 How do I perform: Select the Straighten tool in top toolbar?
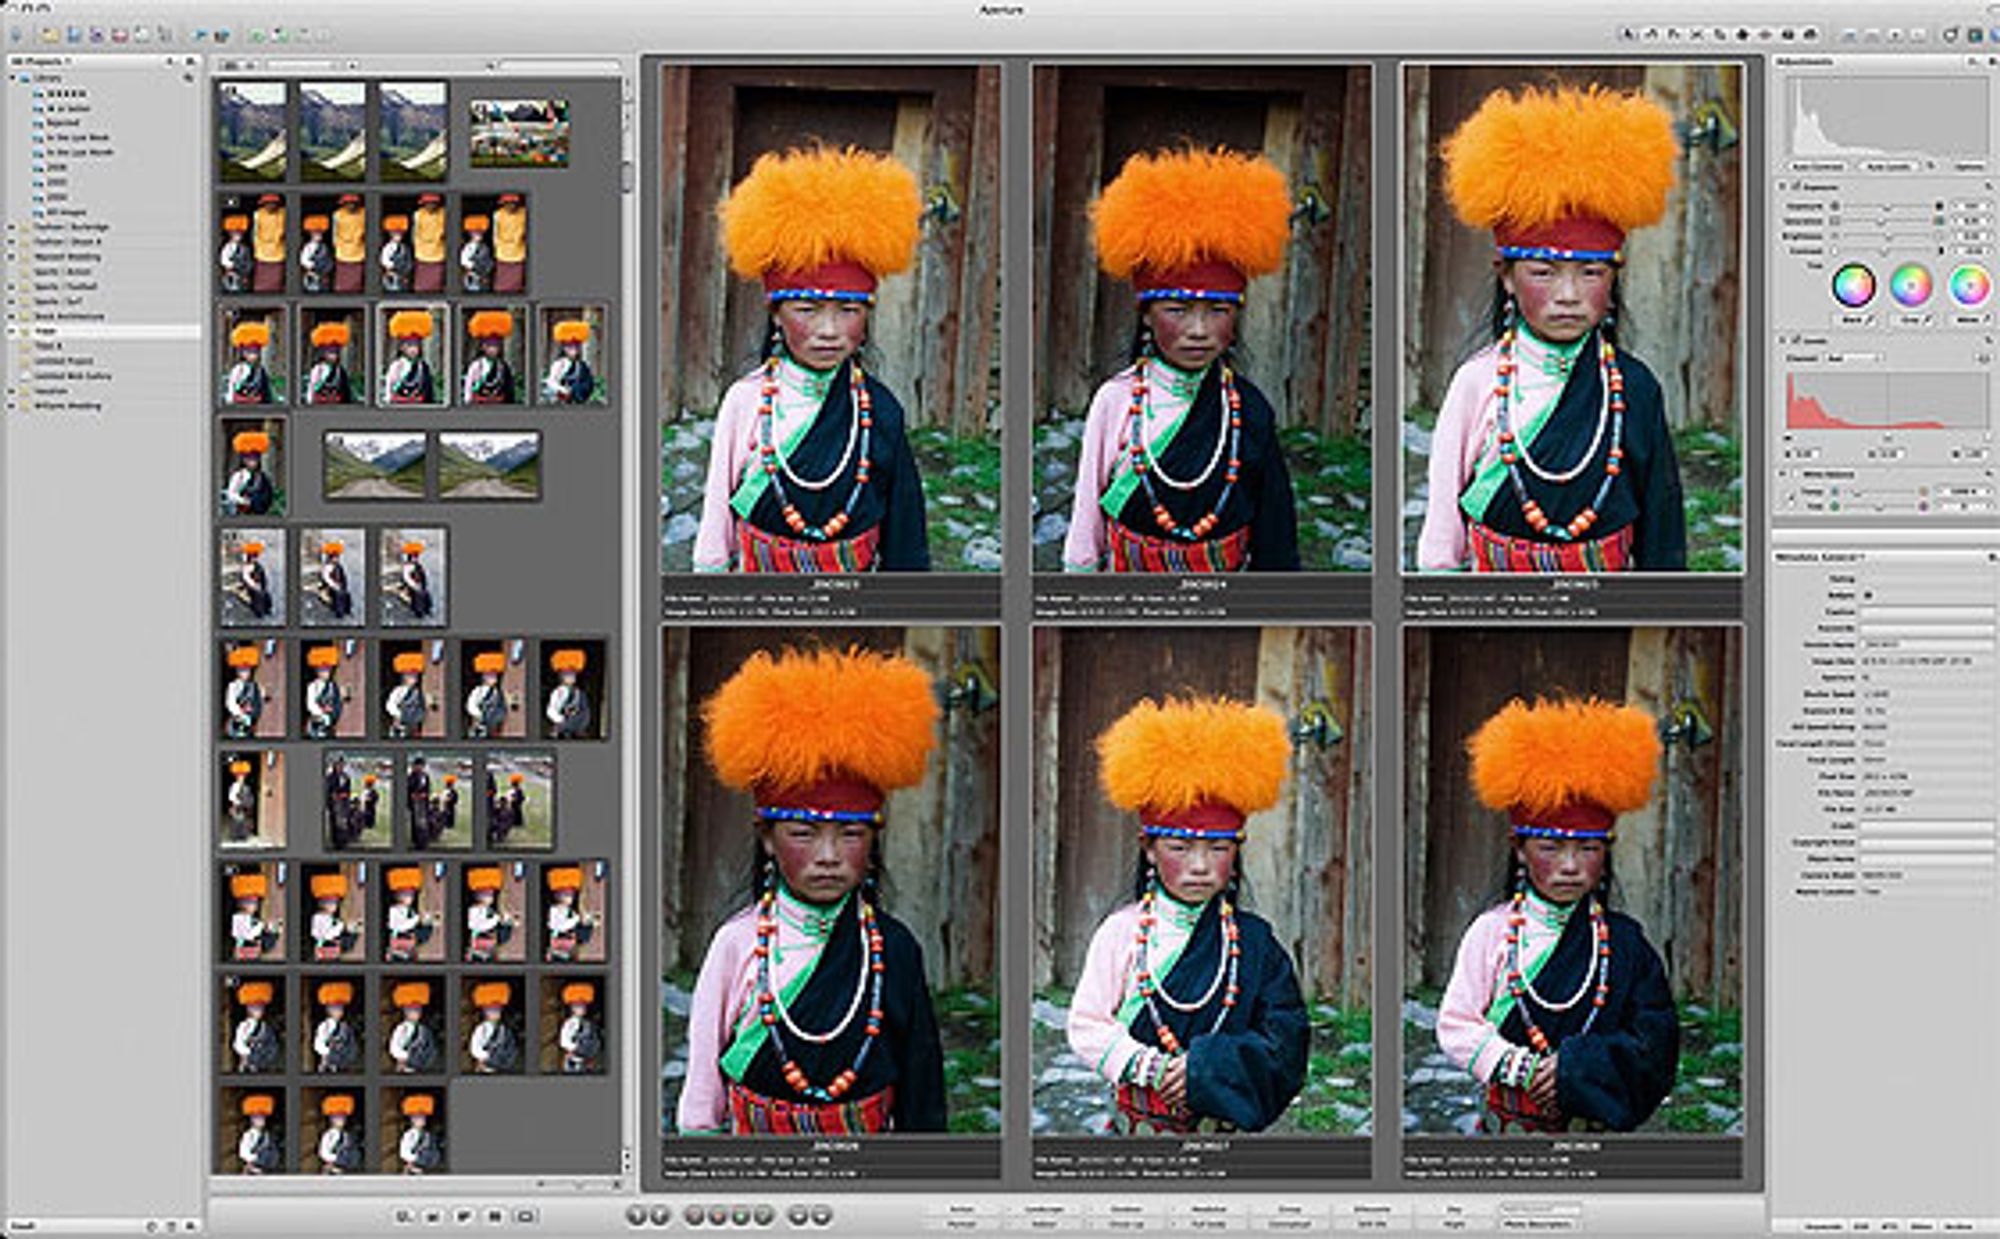1697,35
